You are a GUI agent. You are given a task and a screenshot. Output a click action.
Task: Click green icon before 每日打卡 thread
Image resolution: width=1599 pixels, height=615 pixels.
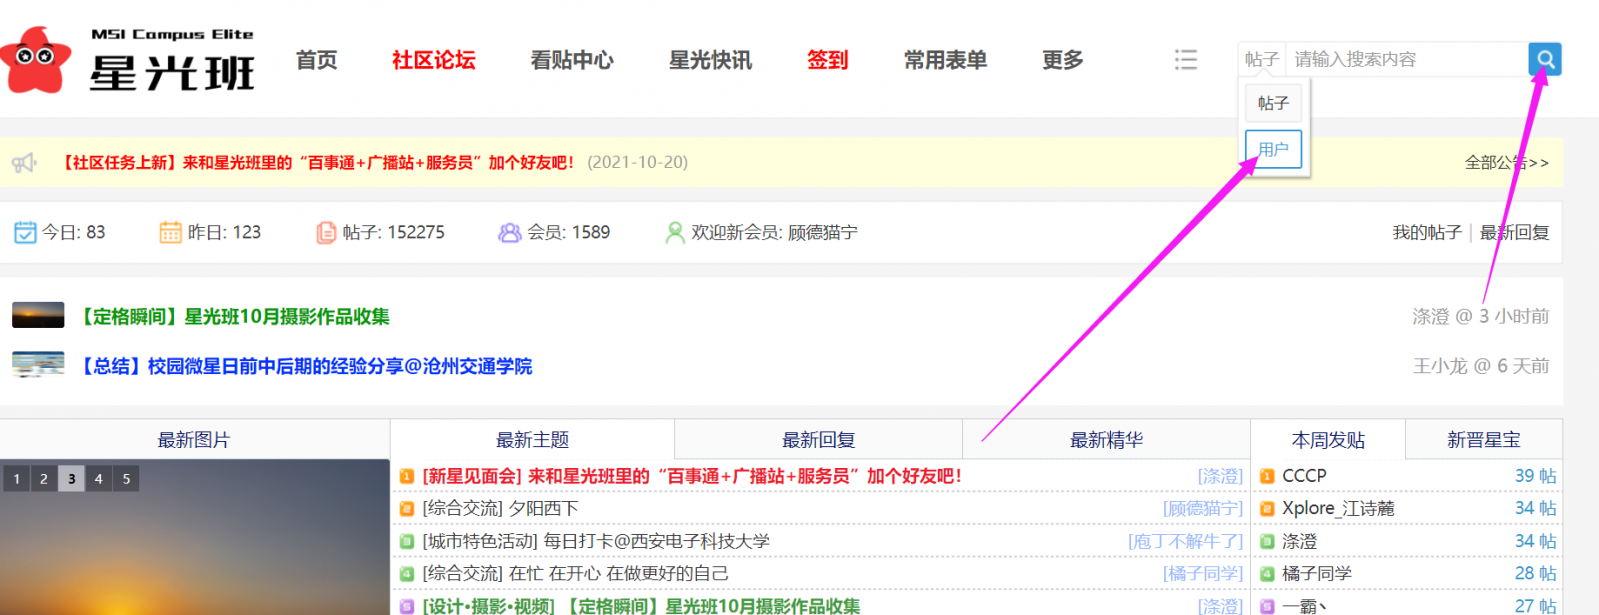(x=407, y=541)
